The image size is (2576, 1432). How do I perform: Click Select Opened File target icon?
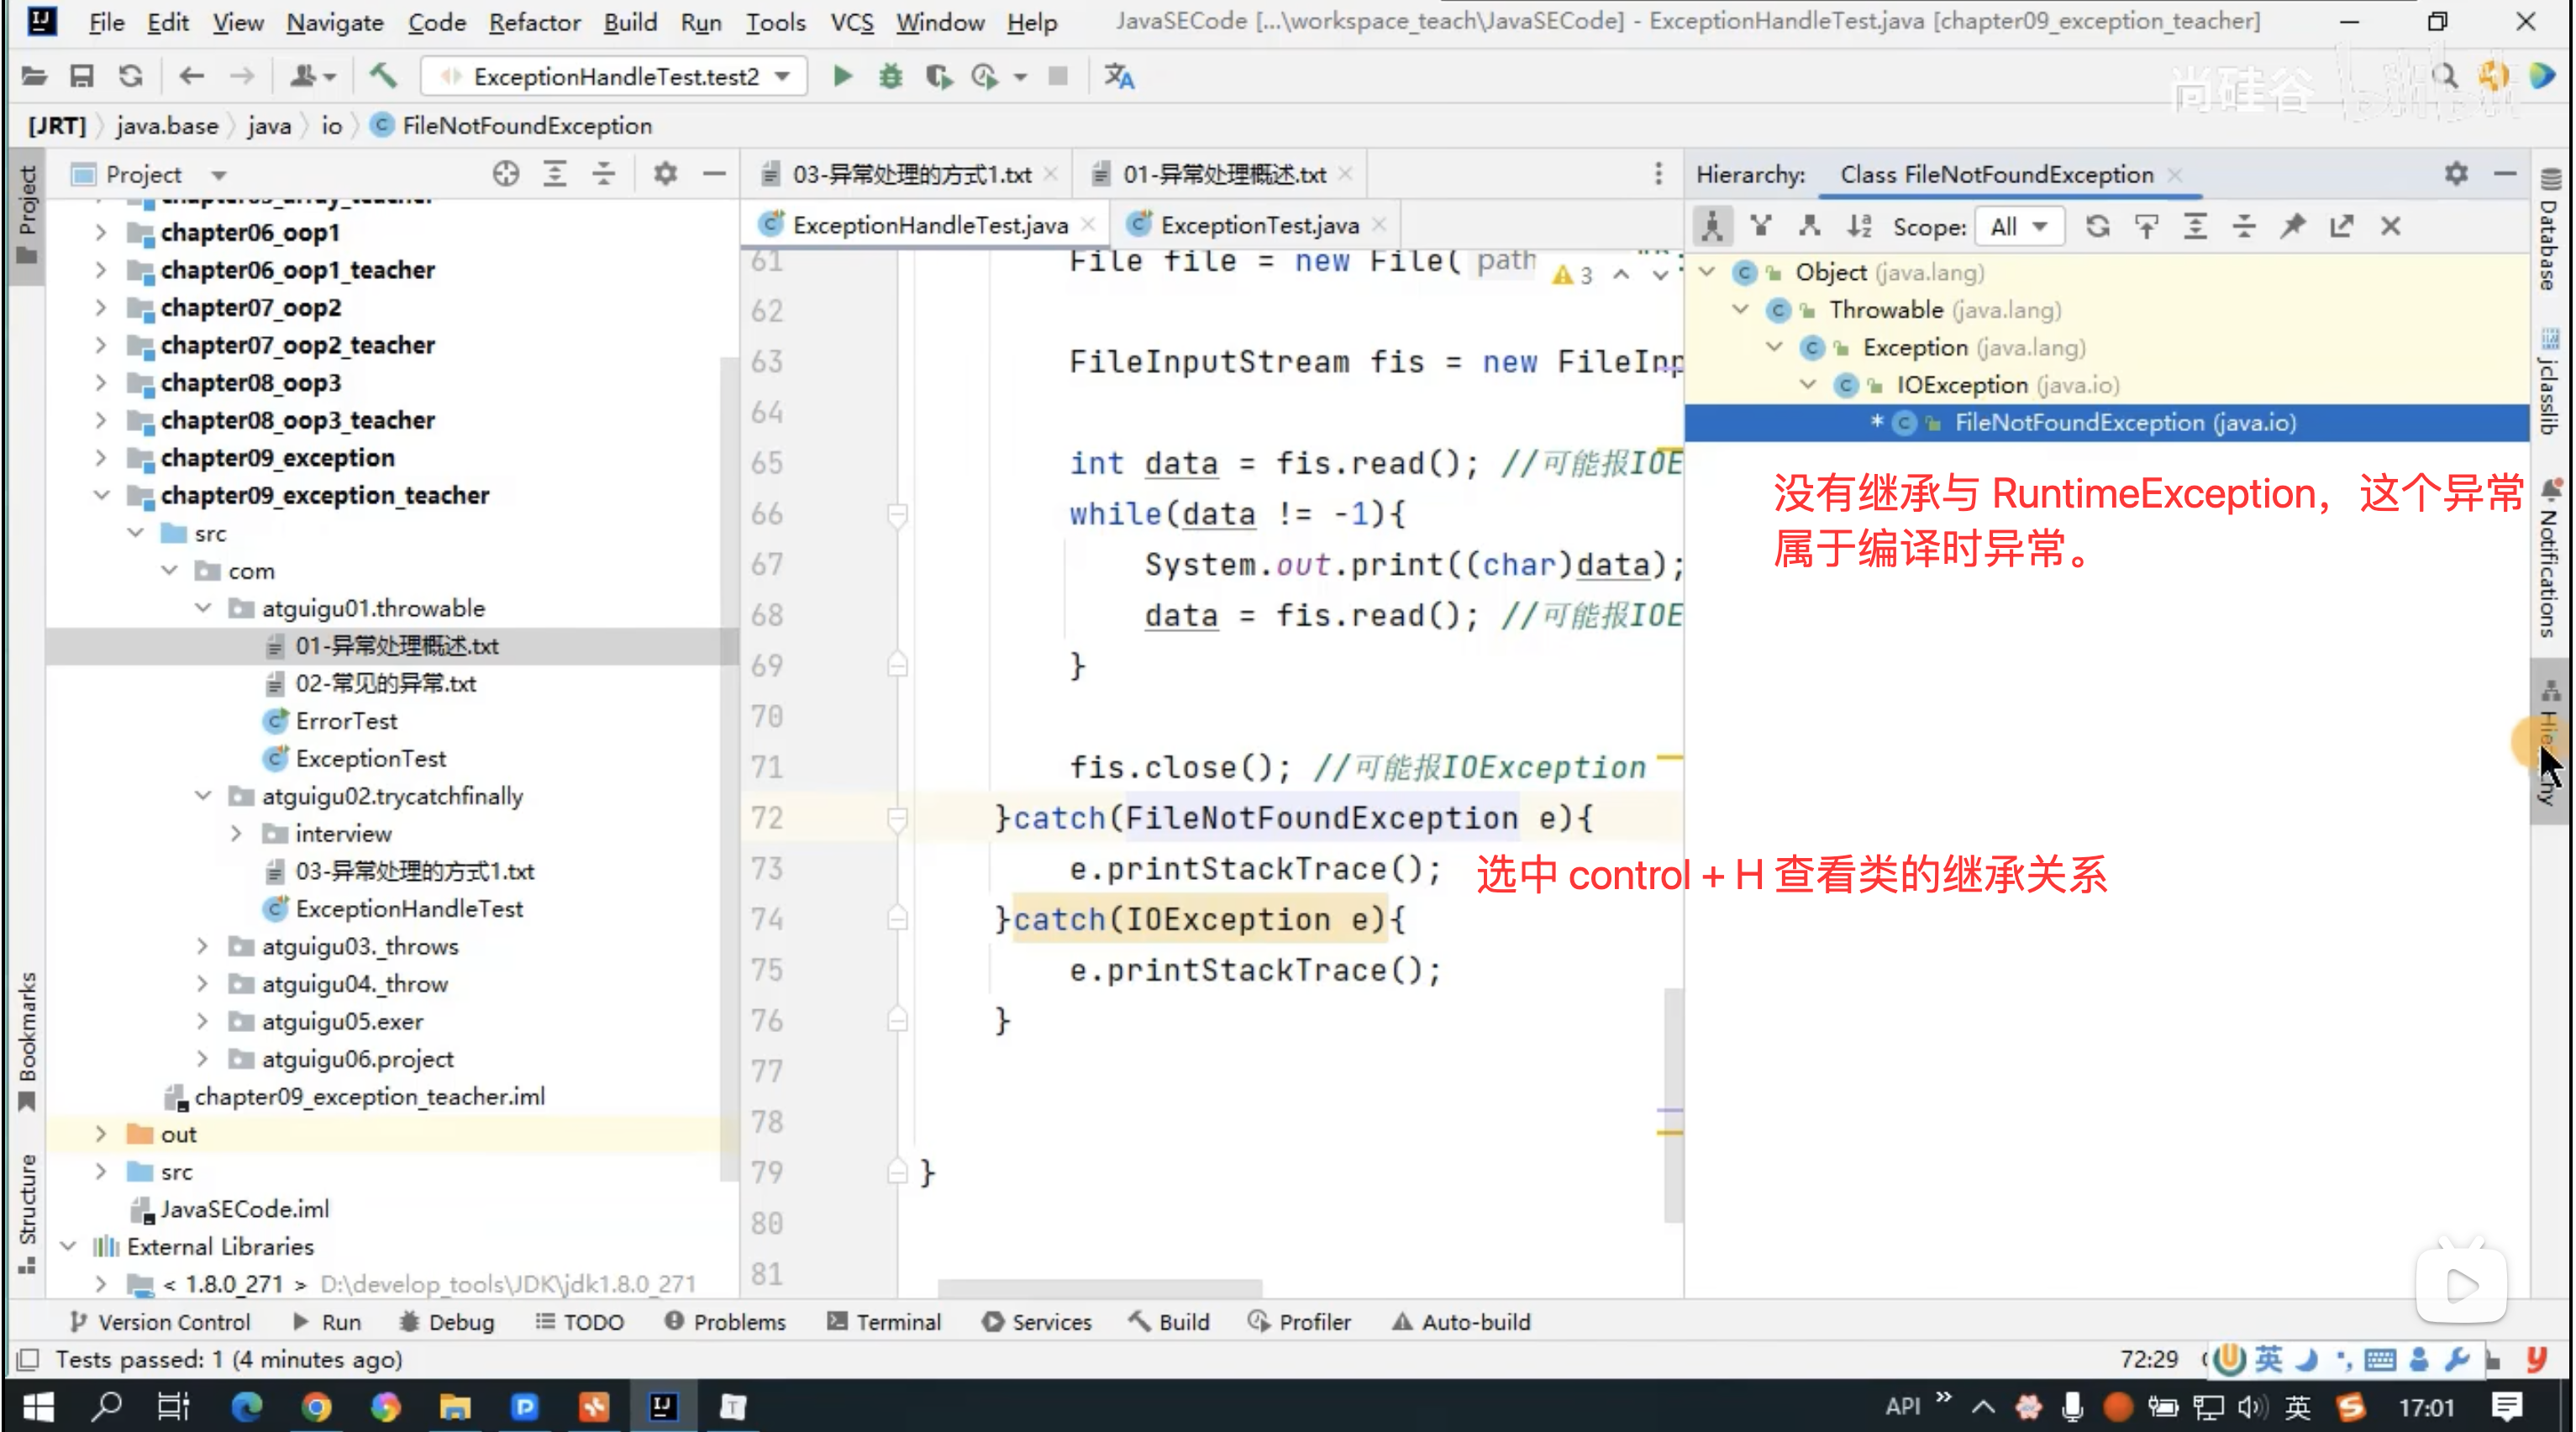[x=506, y=174]
